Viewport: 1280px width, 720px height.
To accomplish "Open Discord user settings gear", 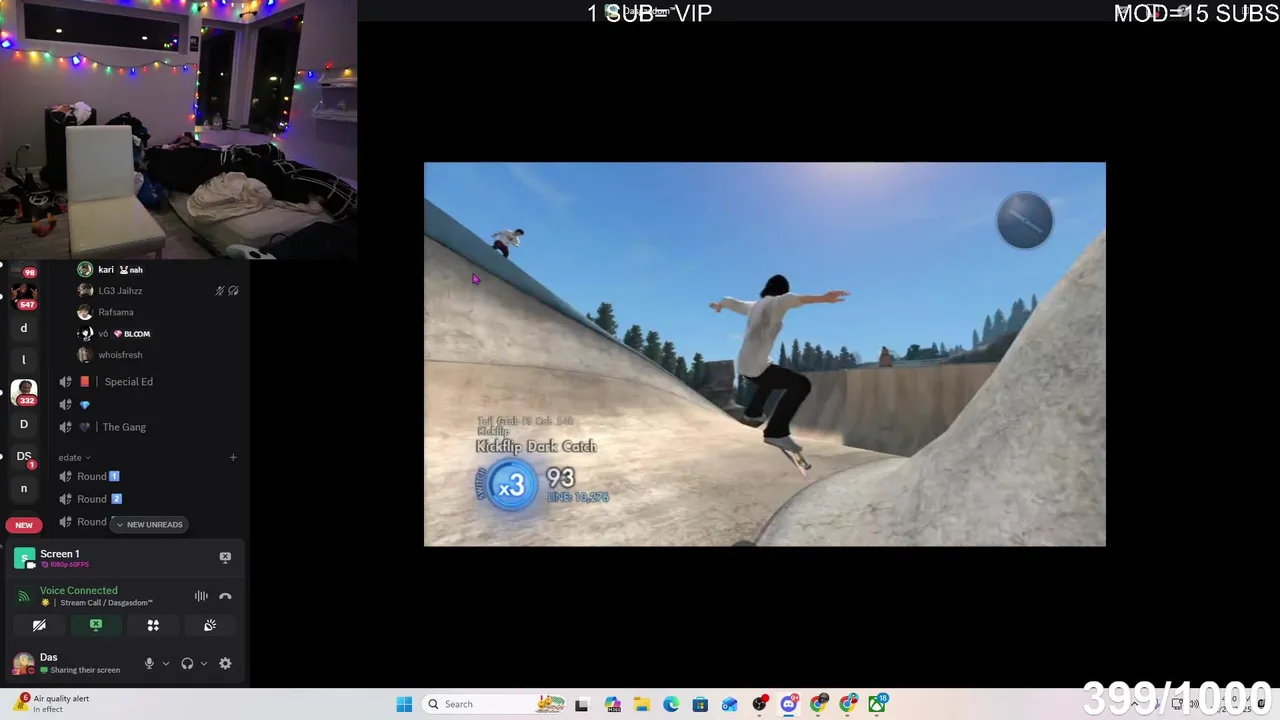I will click(x=225, y=663).
